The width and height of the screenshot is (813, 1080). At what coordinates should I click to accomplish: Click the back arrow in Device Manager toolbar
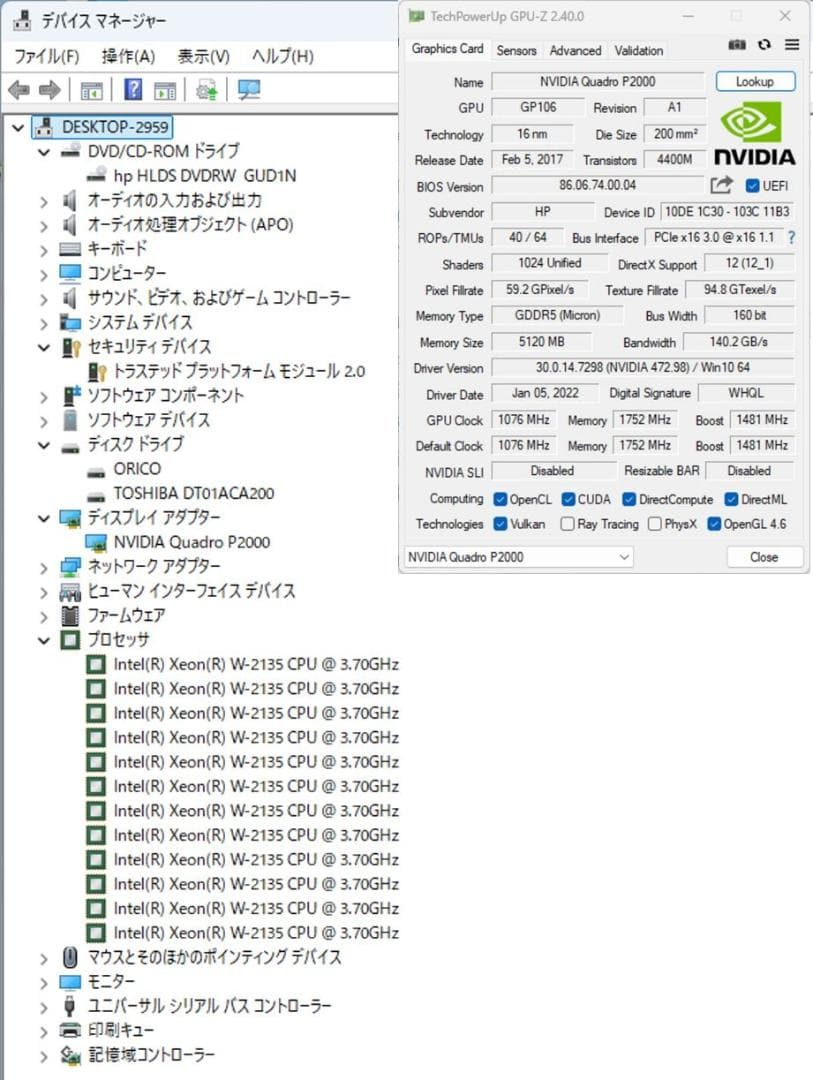pos(16,90)
